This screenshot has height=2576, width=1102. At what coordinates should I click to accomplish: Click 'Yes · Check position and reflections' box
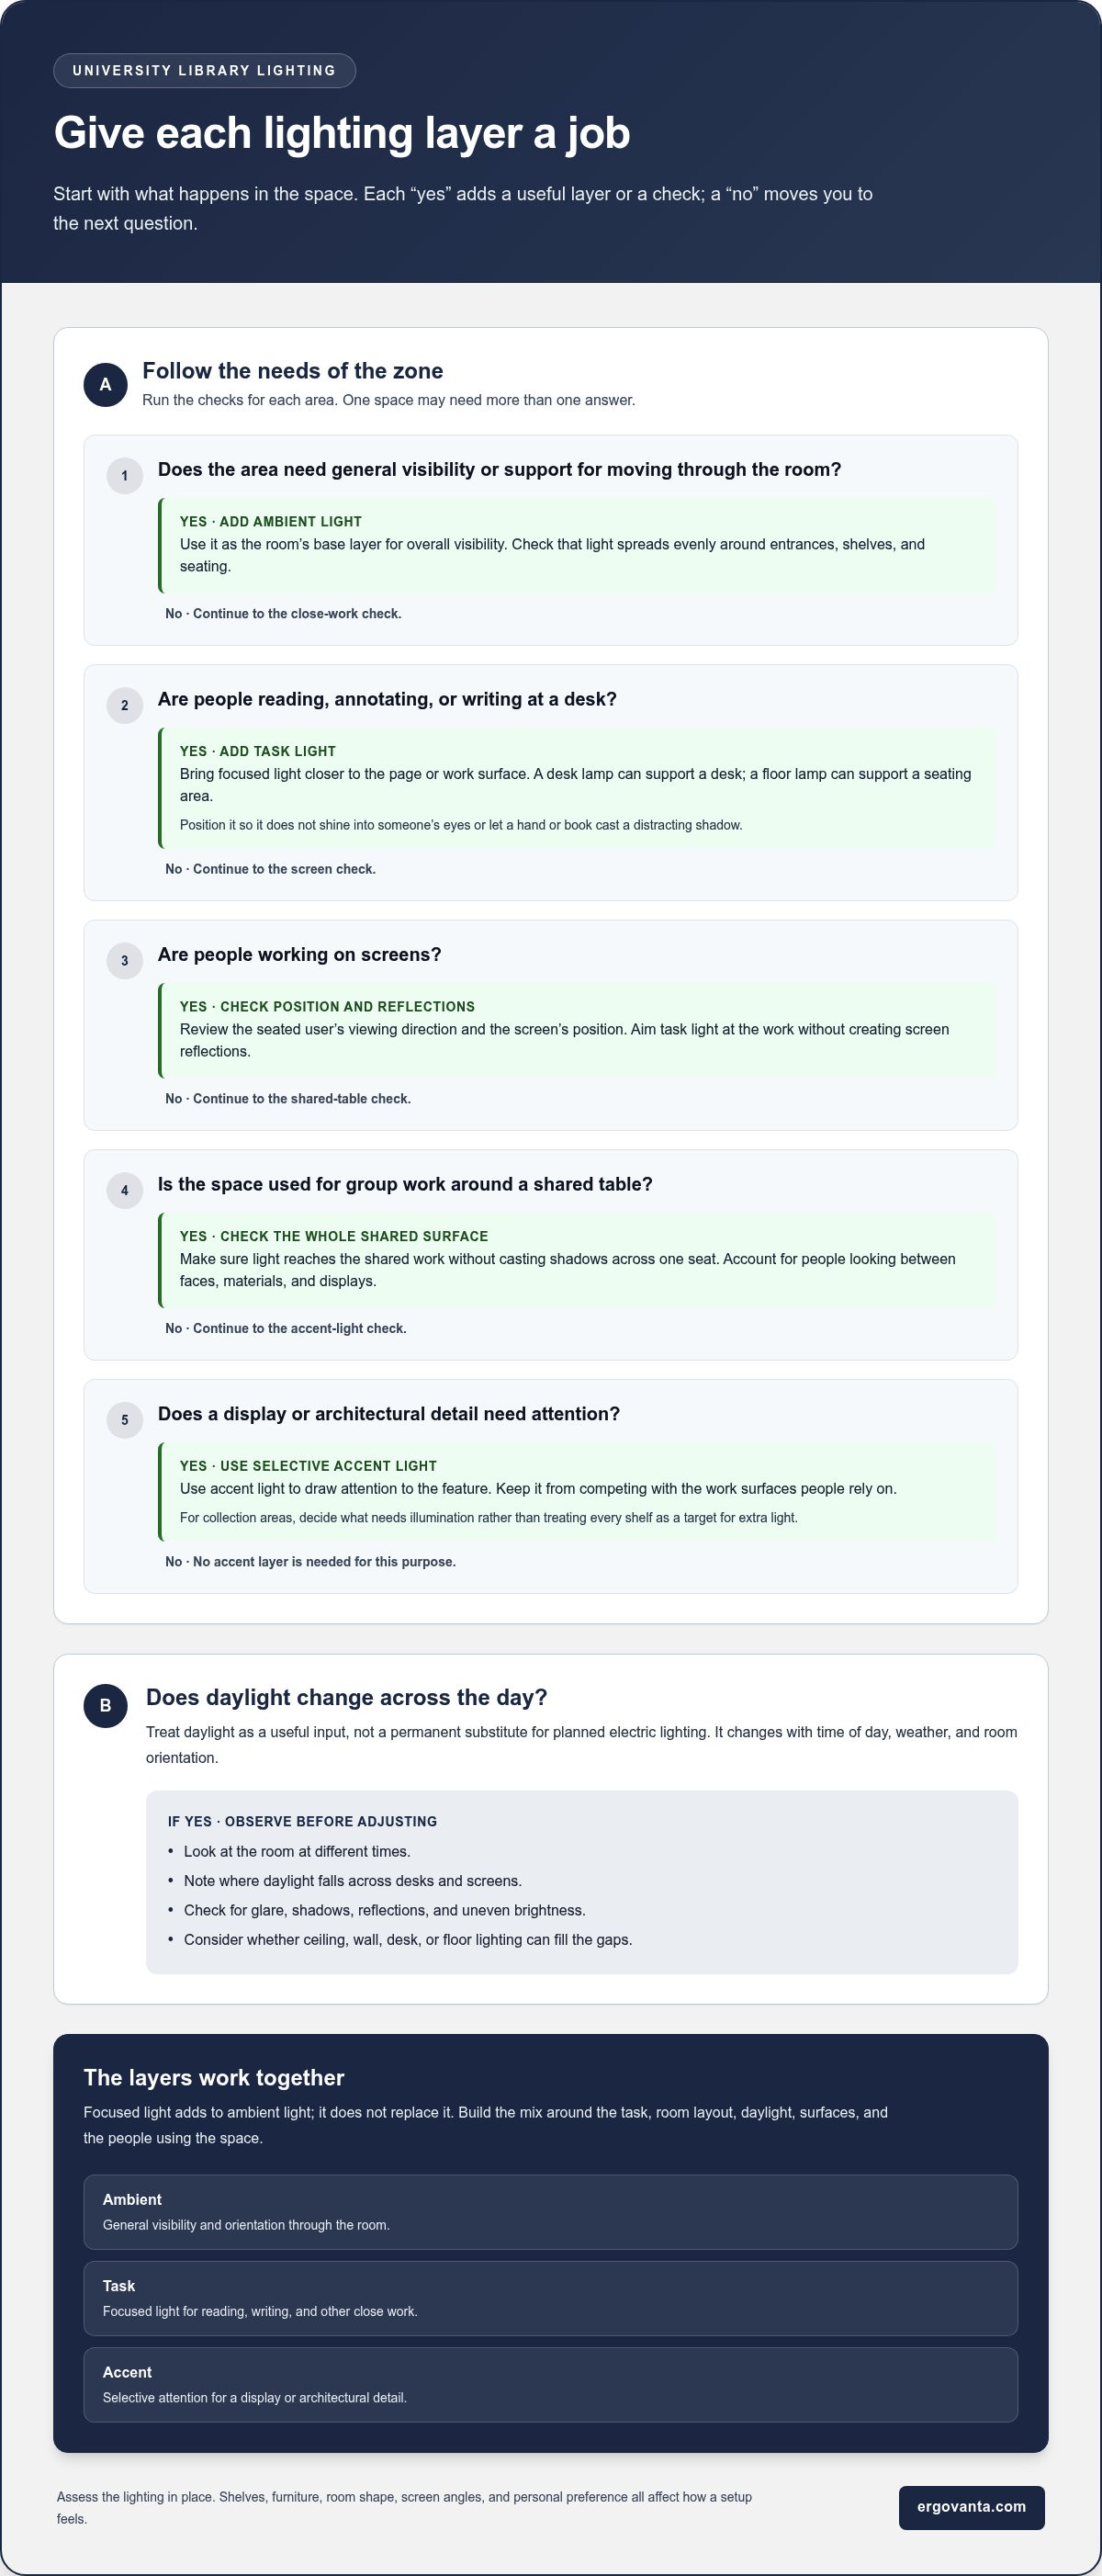click(x=577, y=1030)
